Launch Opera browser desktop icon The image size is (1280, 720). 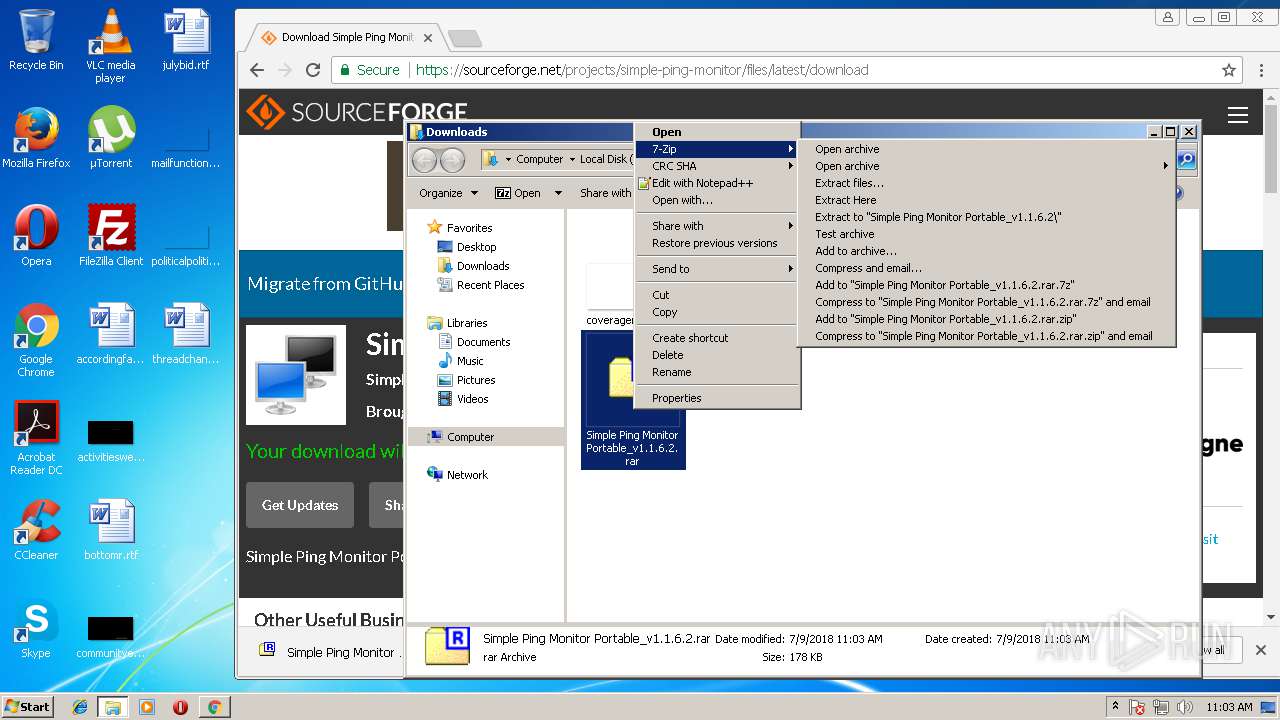pyautogui.click(x=36, y=236)
